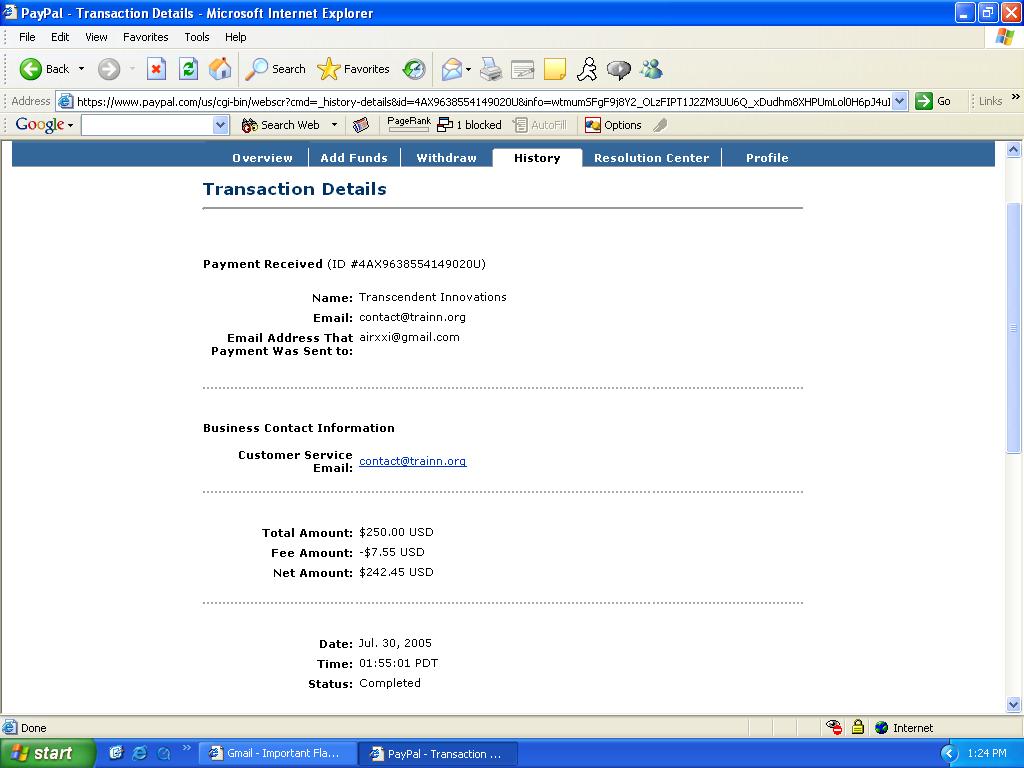Click the page scroll up arrow

click(x=1014, y=150)
